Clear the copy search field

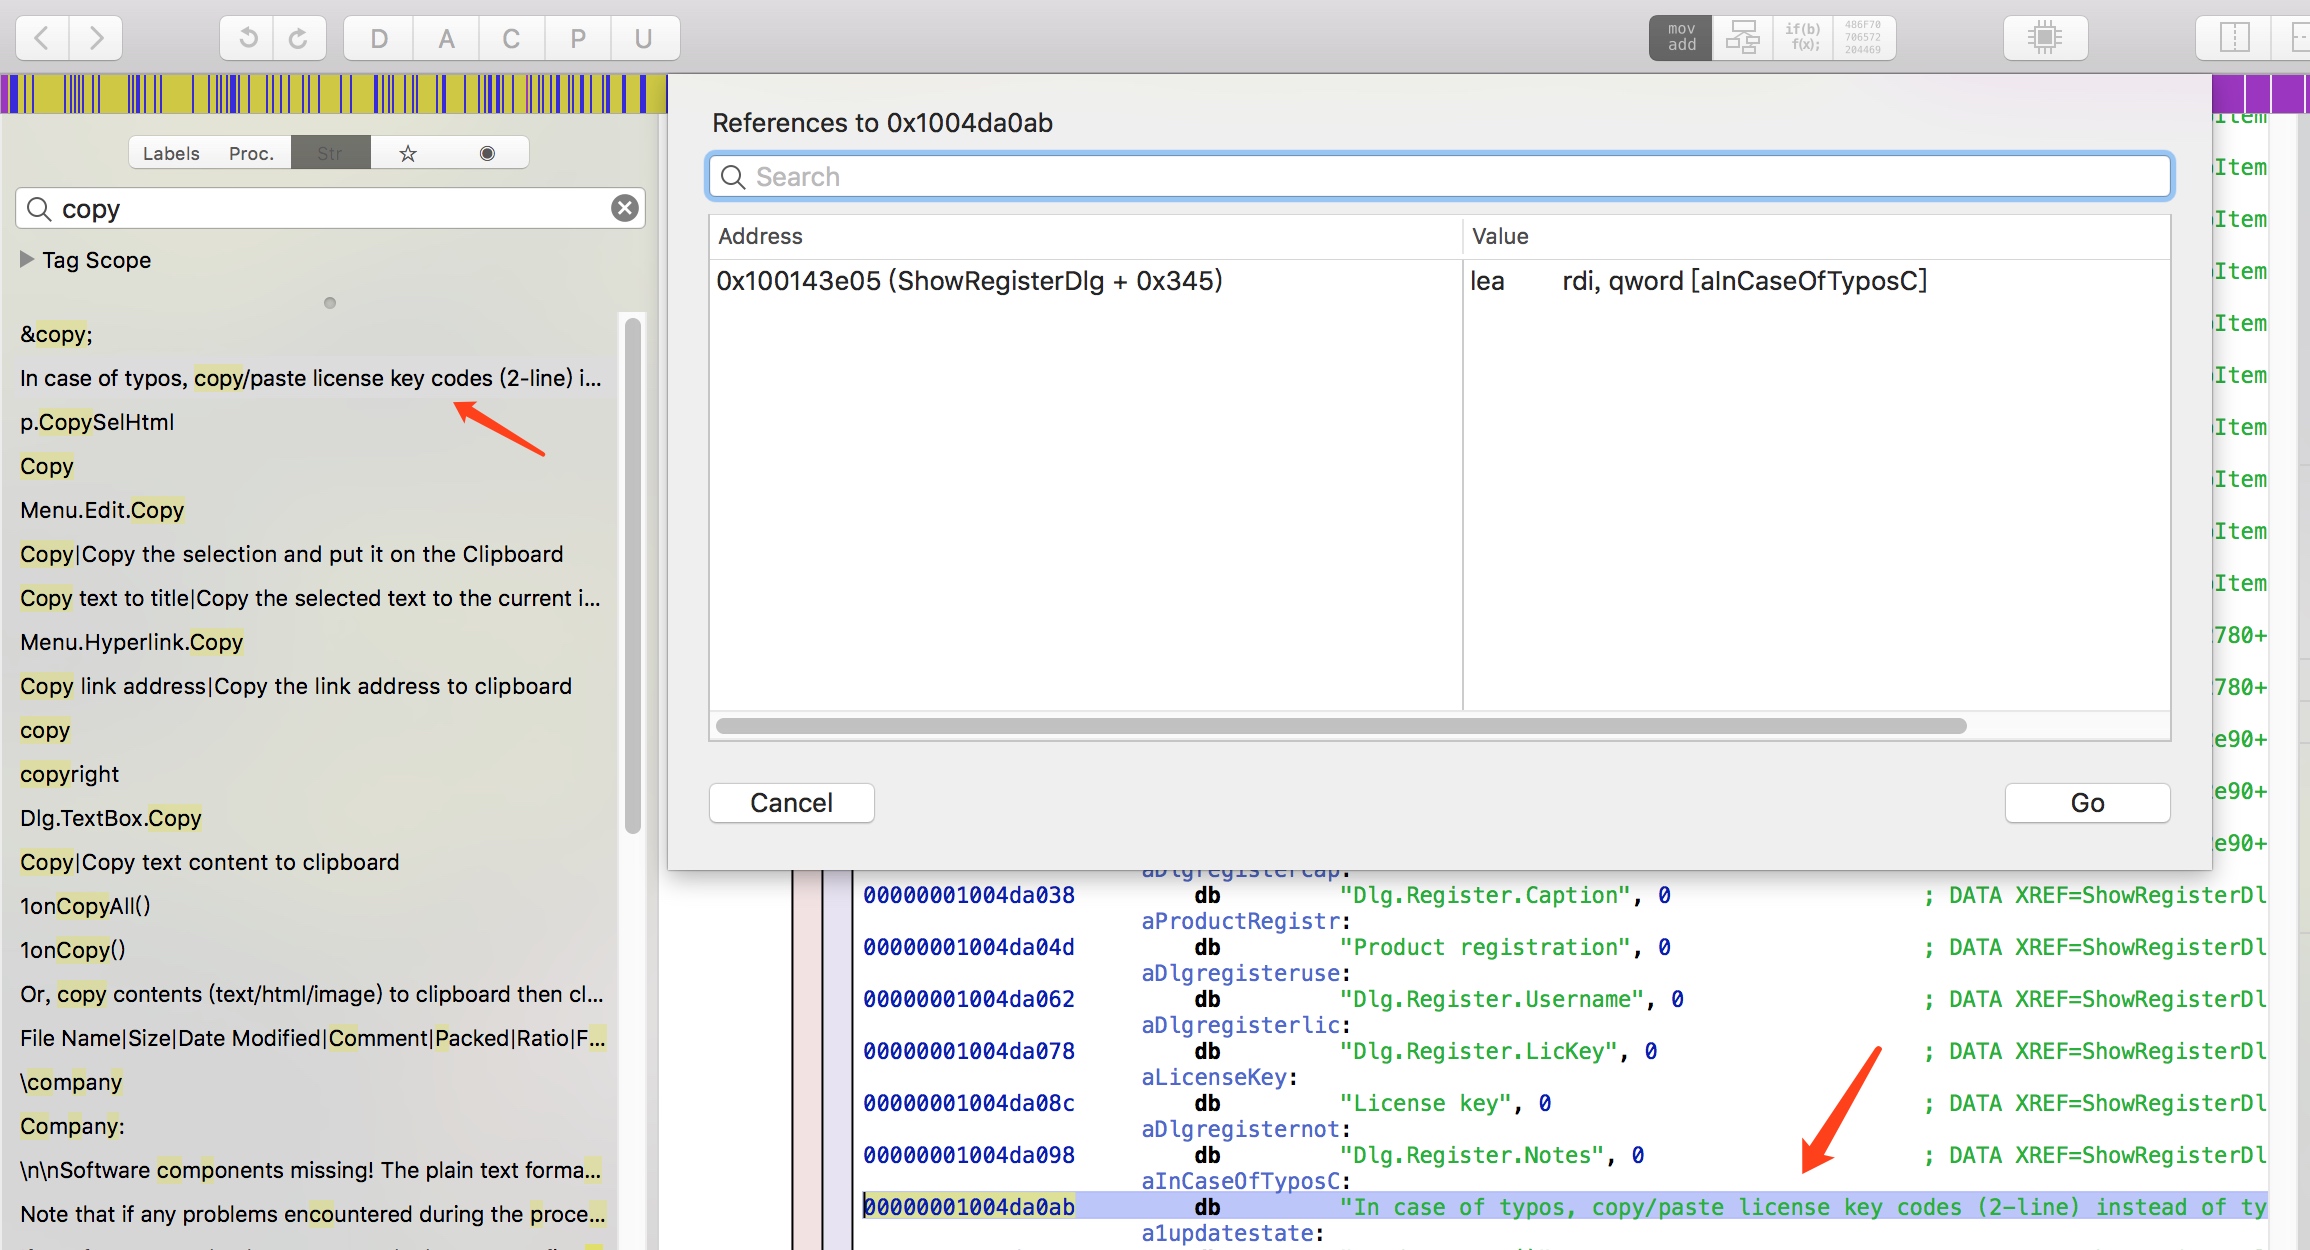tap(625, 208)
